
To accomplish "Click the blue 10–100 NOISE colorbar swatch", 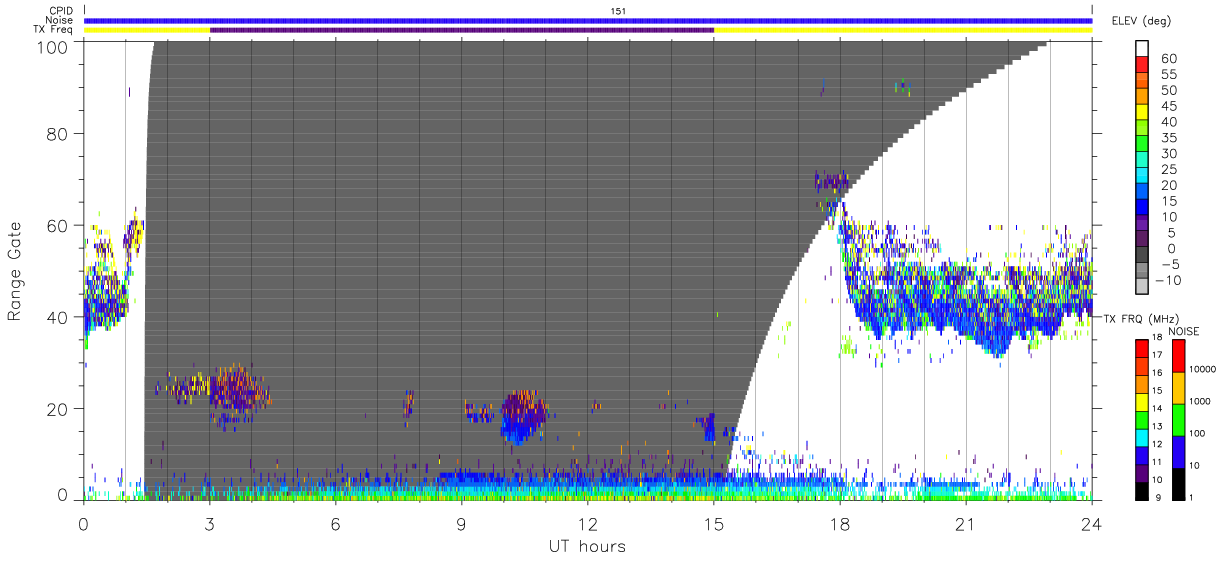I will (x=1178, y=451).
